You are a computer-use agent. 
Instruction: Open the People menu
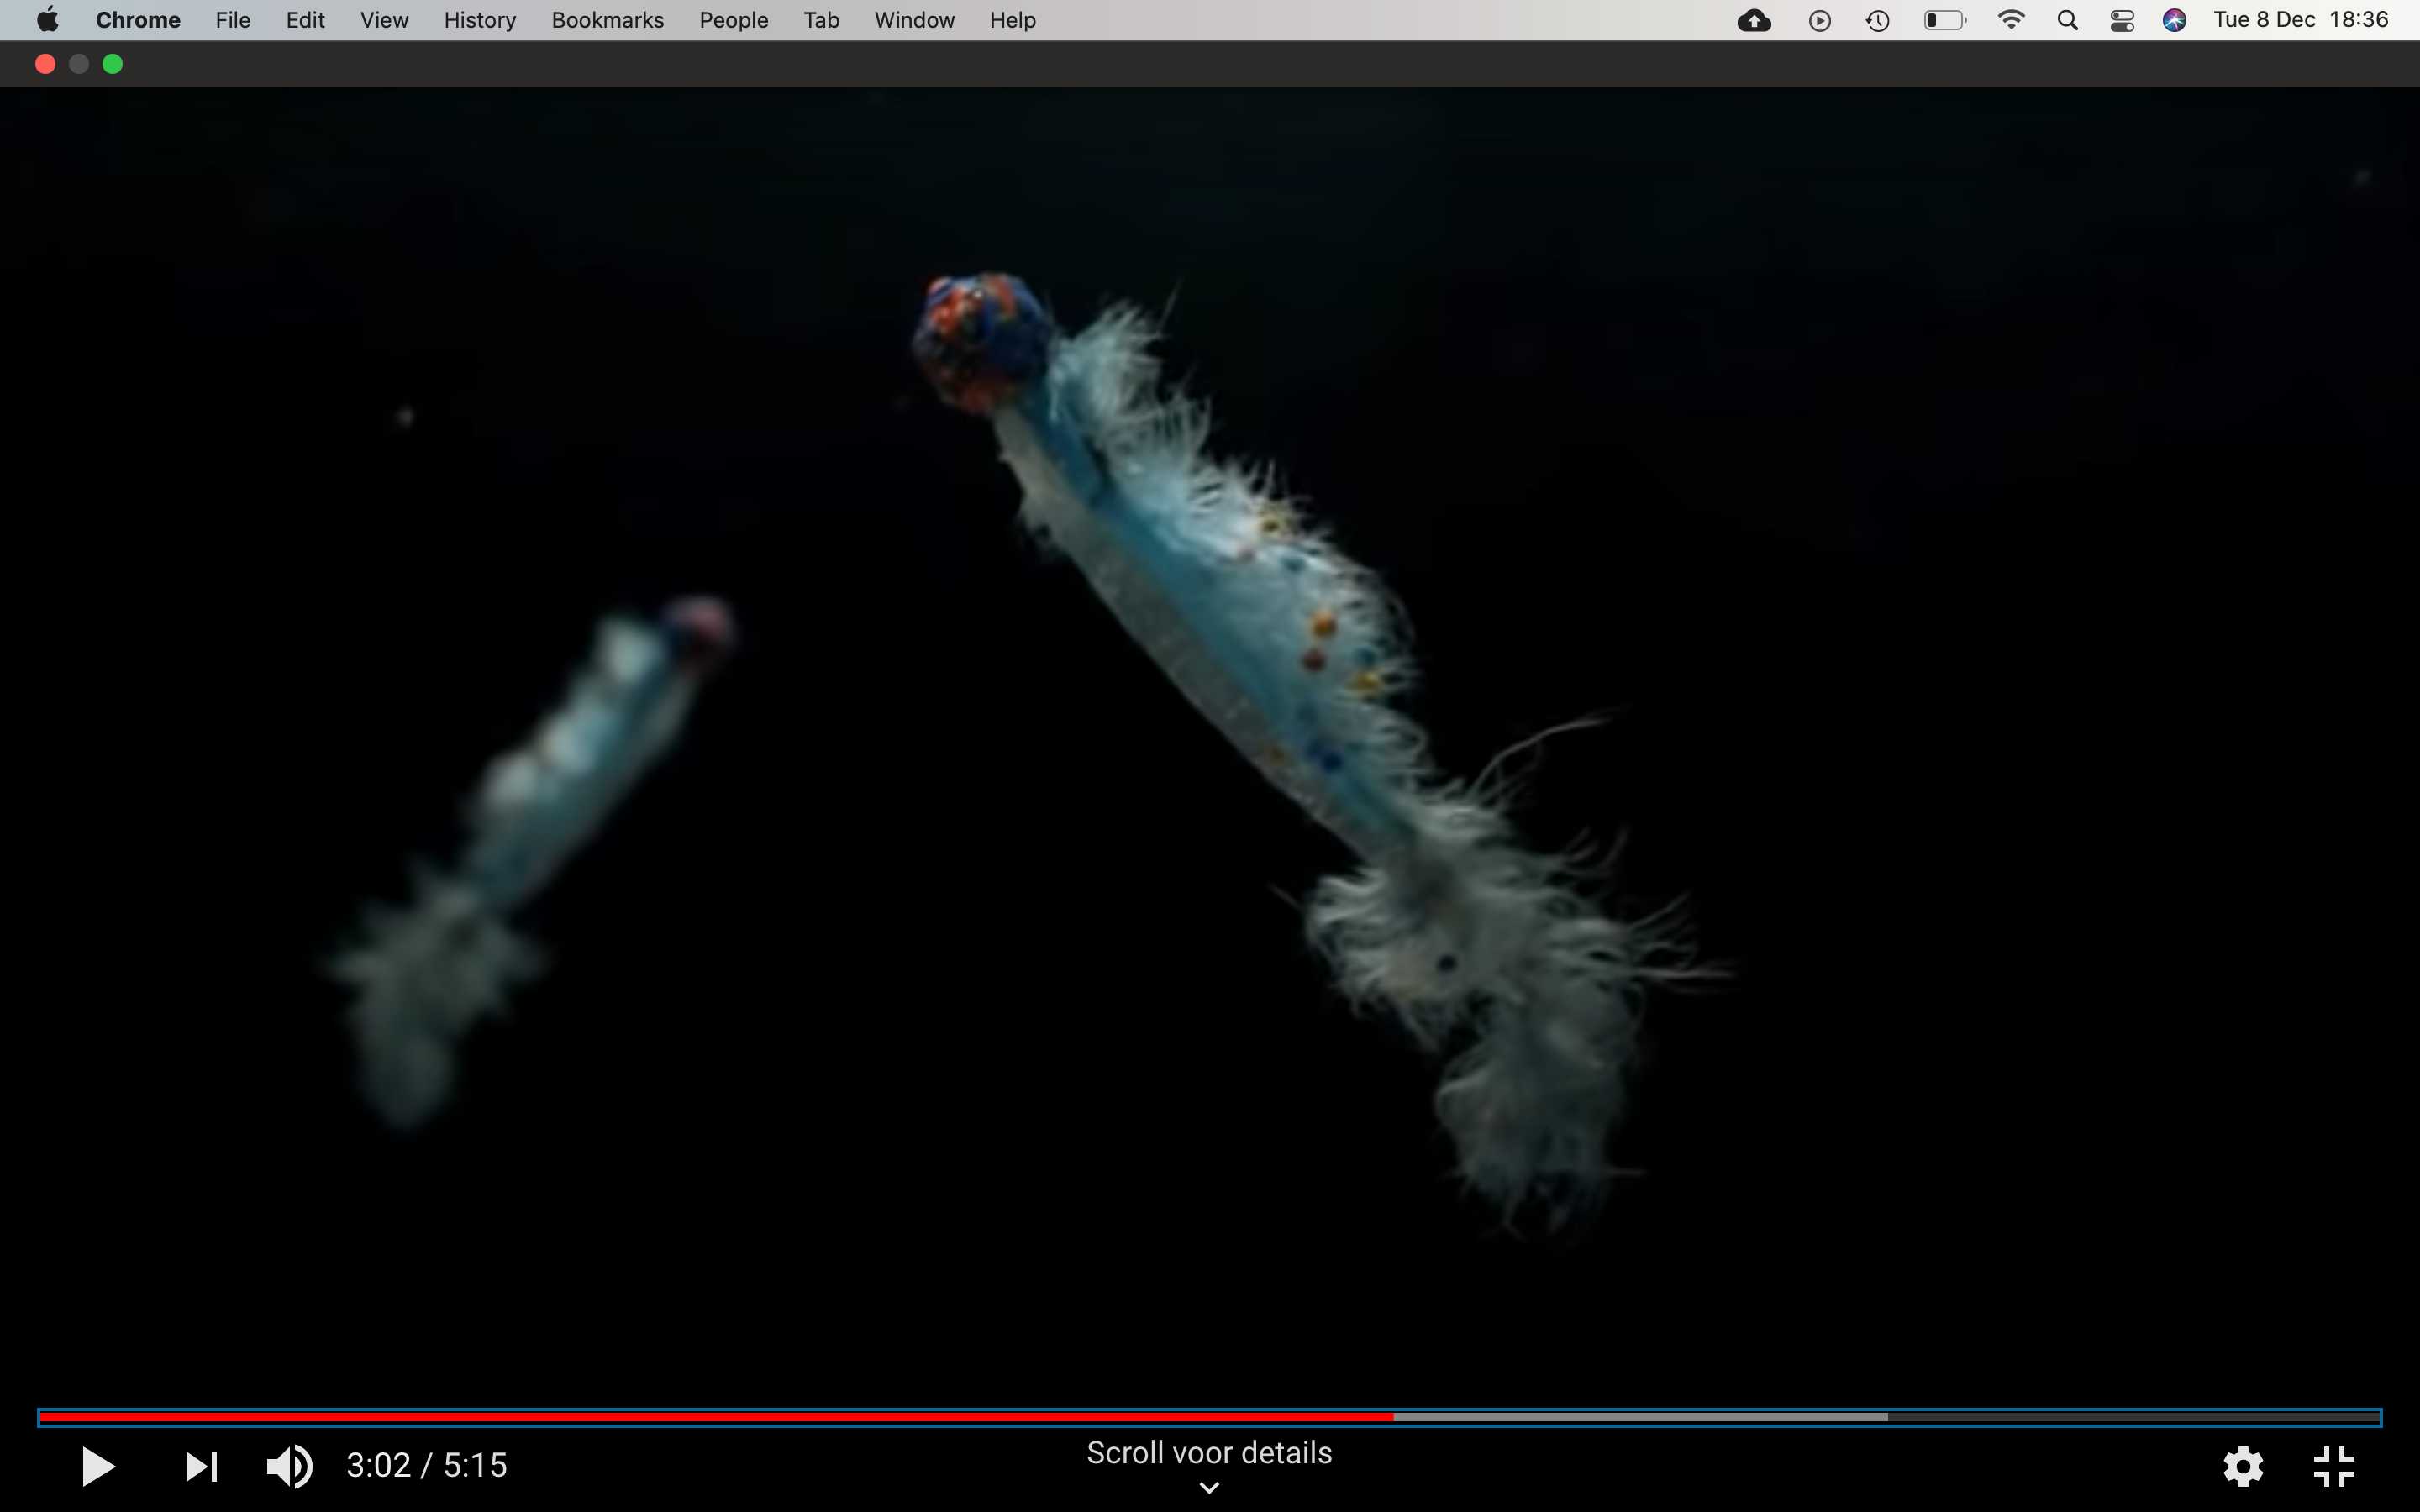point(733,20)
